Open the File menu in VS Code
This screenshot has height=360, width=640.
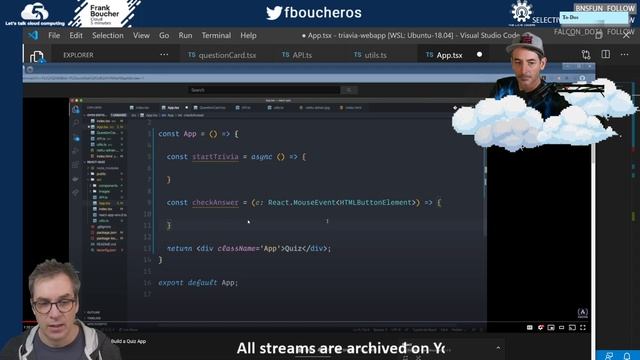(x=54, y=36)
